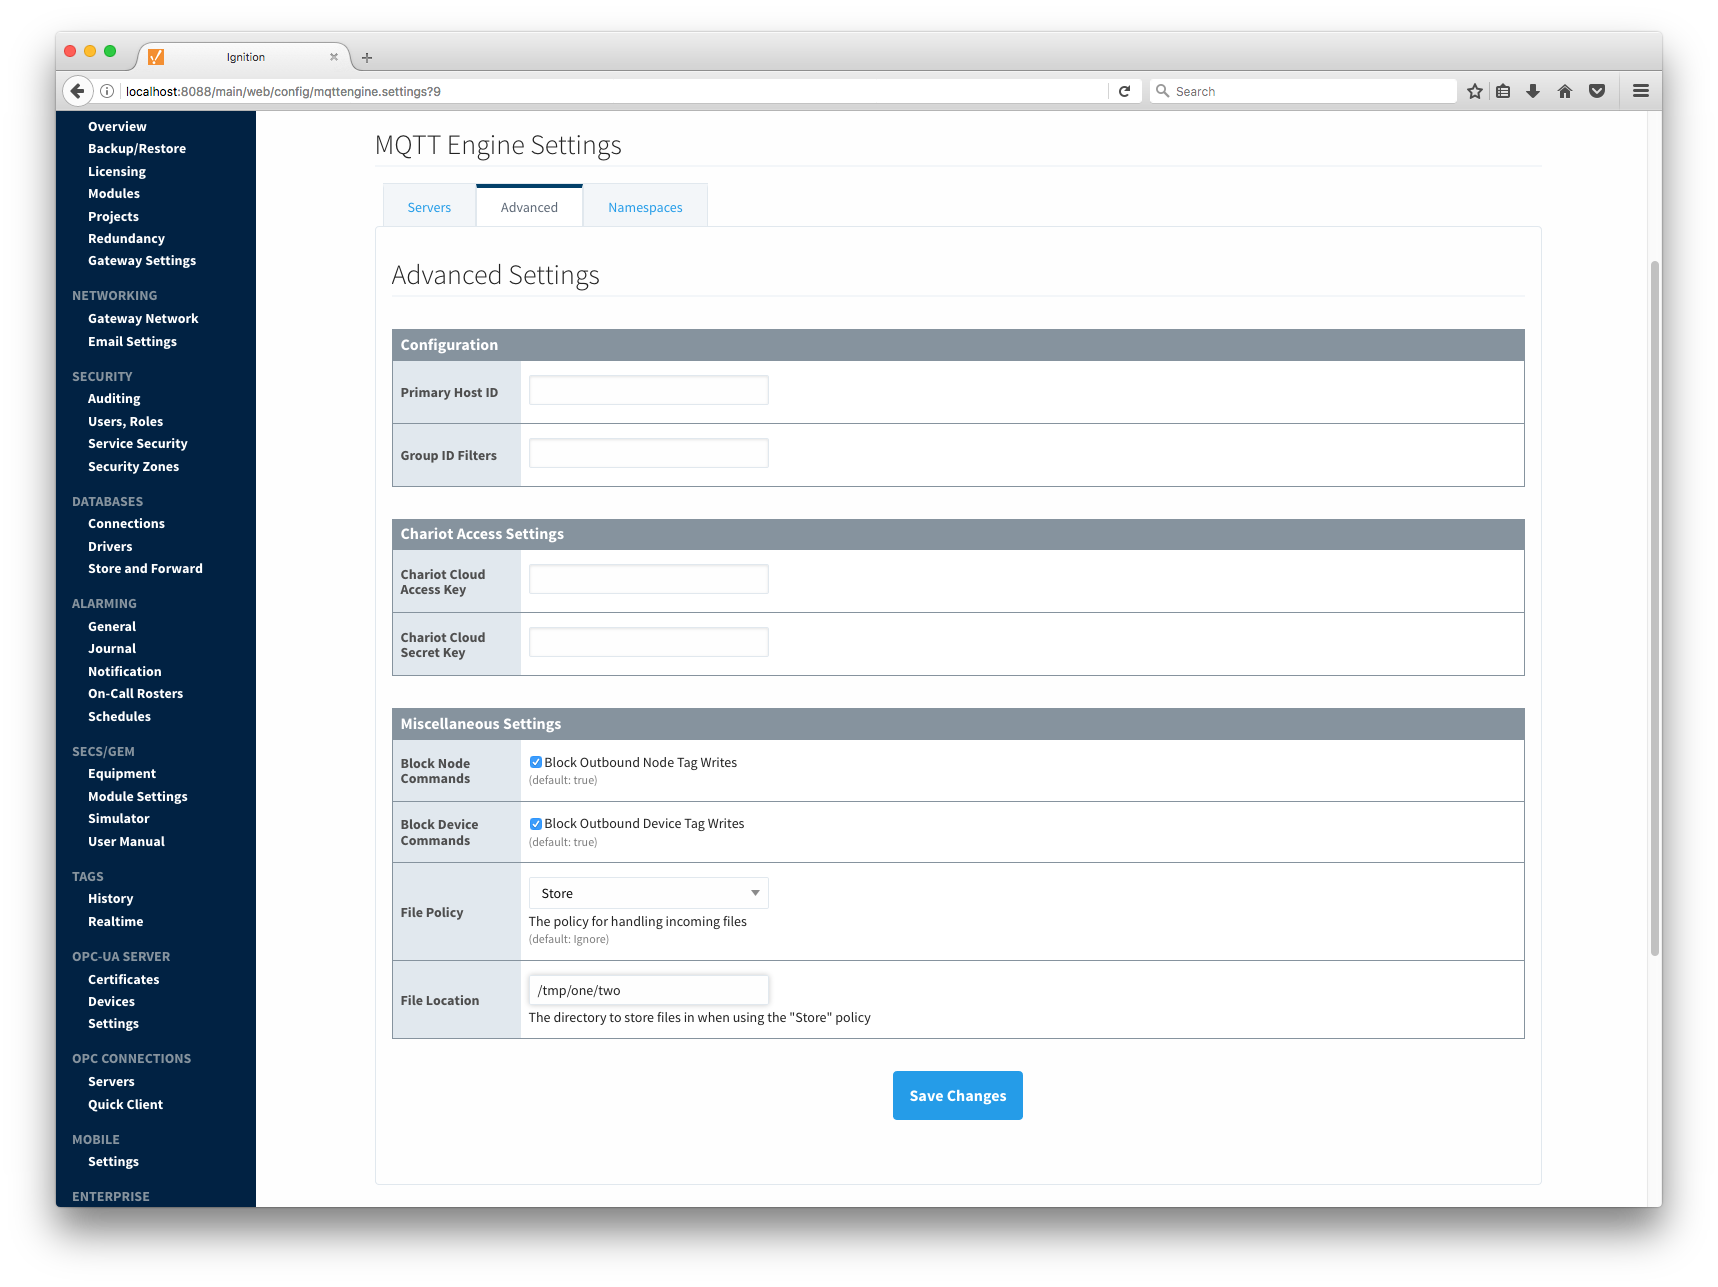Open Equipment under SECS/GEM

point(122,774)
